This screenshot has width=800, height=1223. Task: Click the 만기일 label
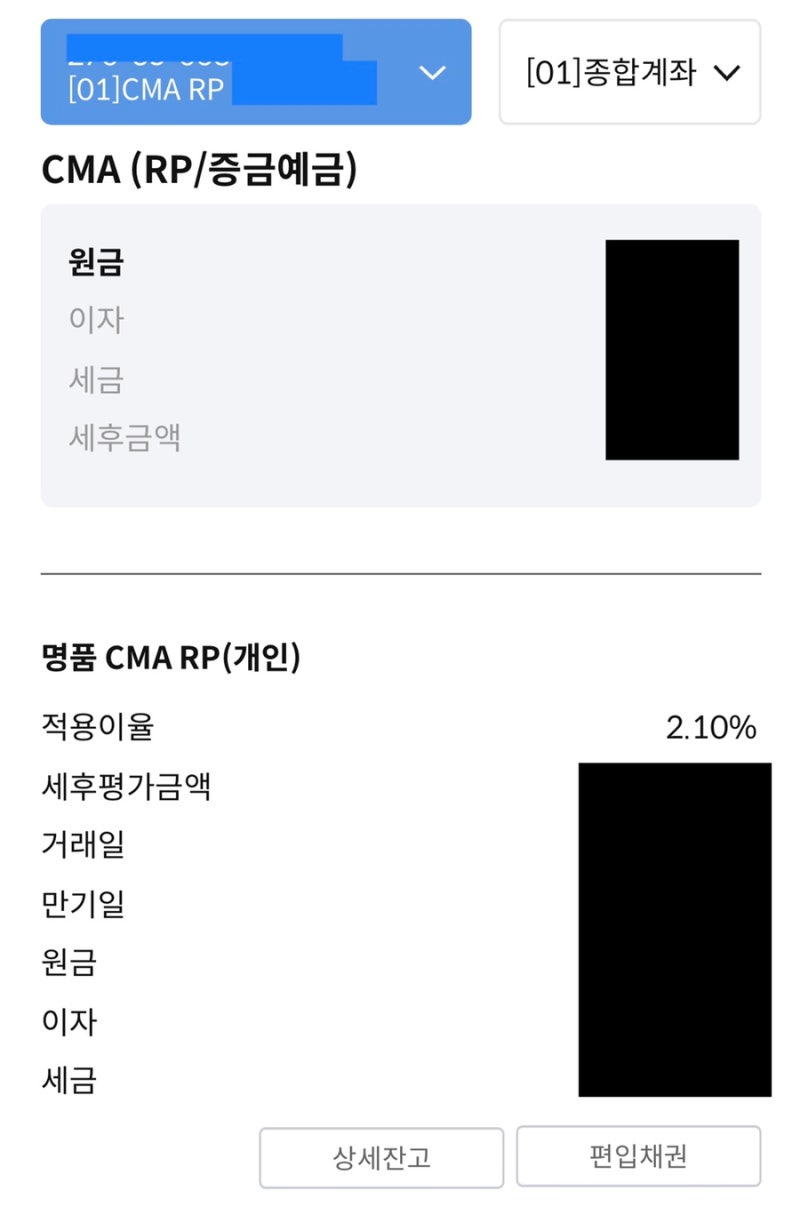pos(83,904)
